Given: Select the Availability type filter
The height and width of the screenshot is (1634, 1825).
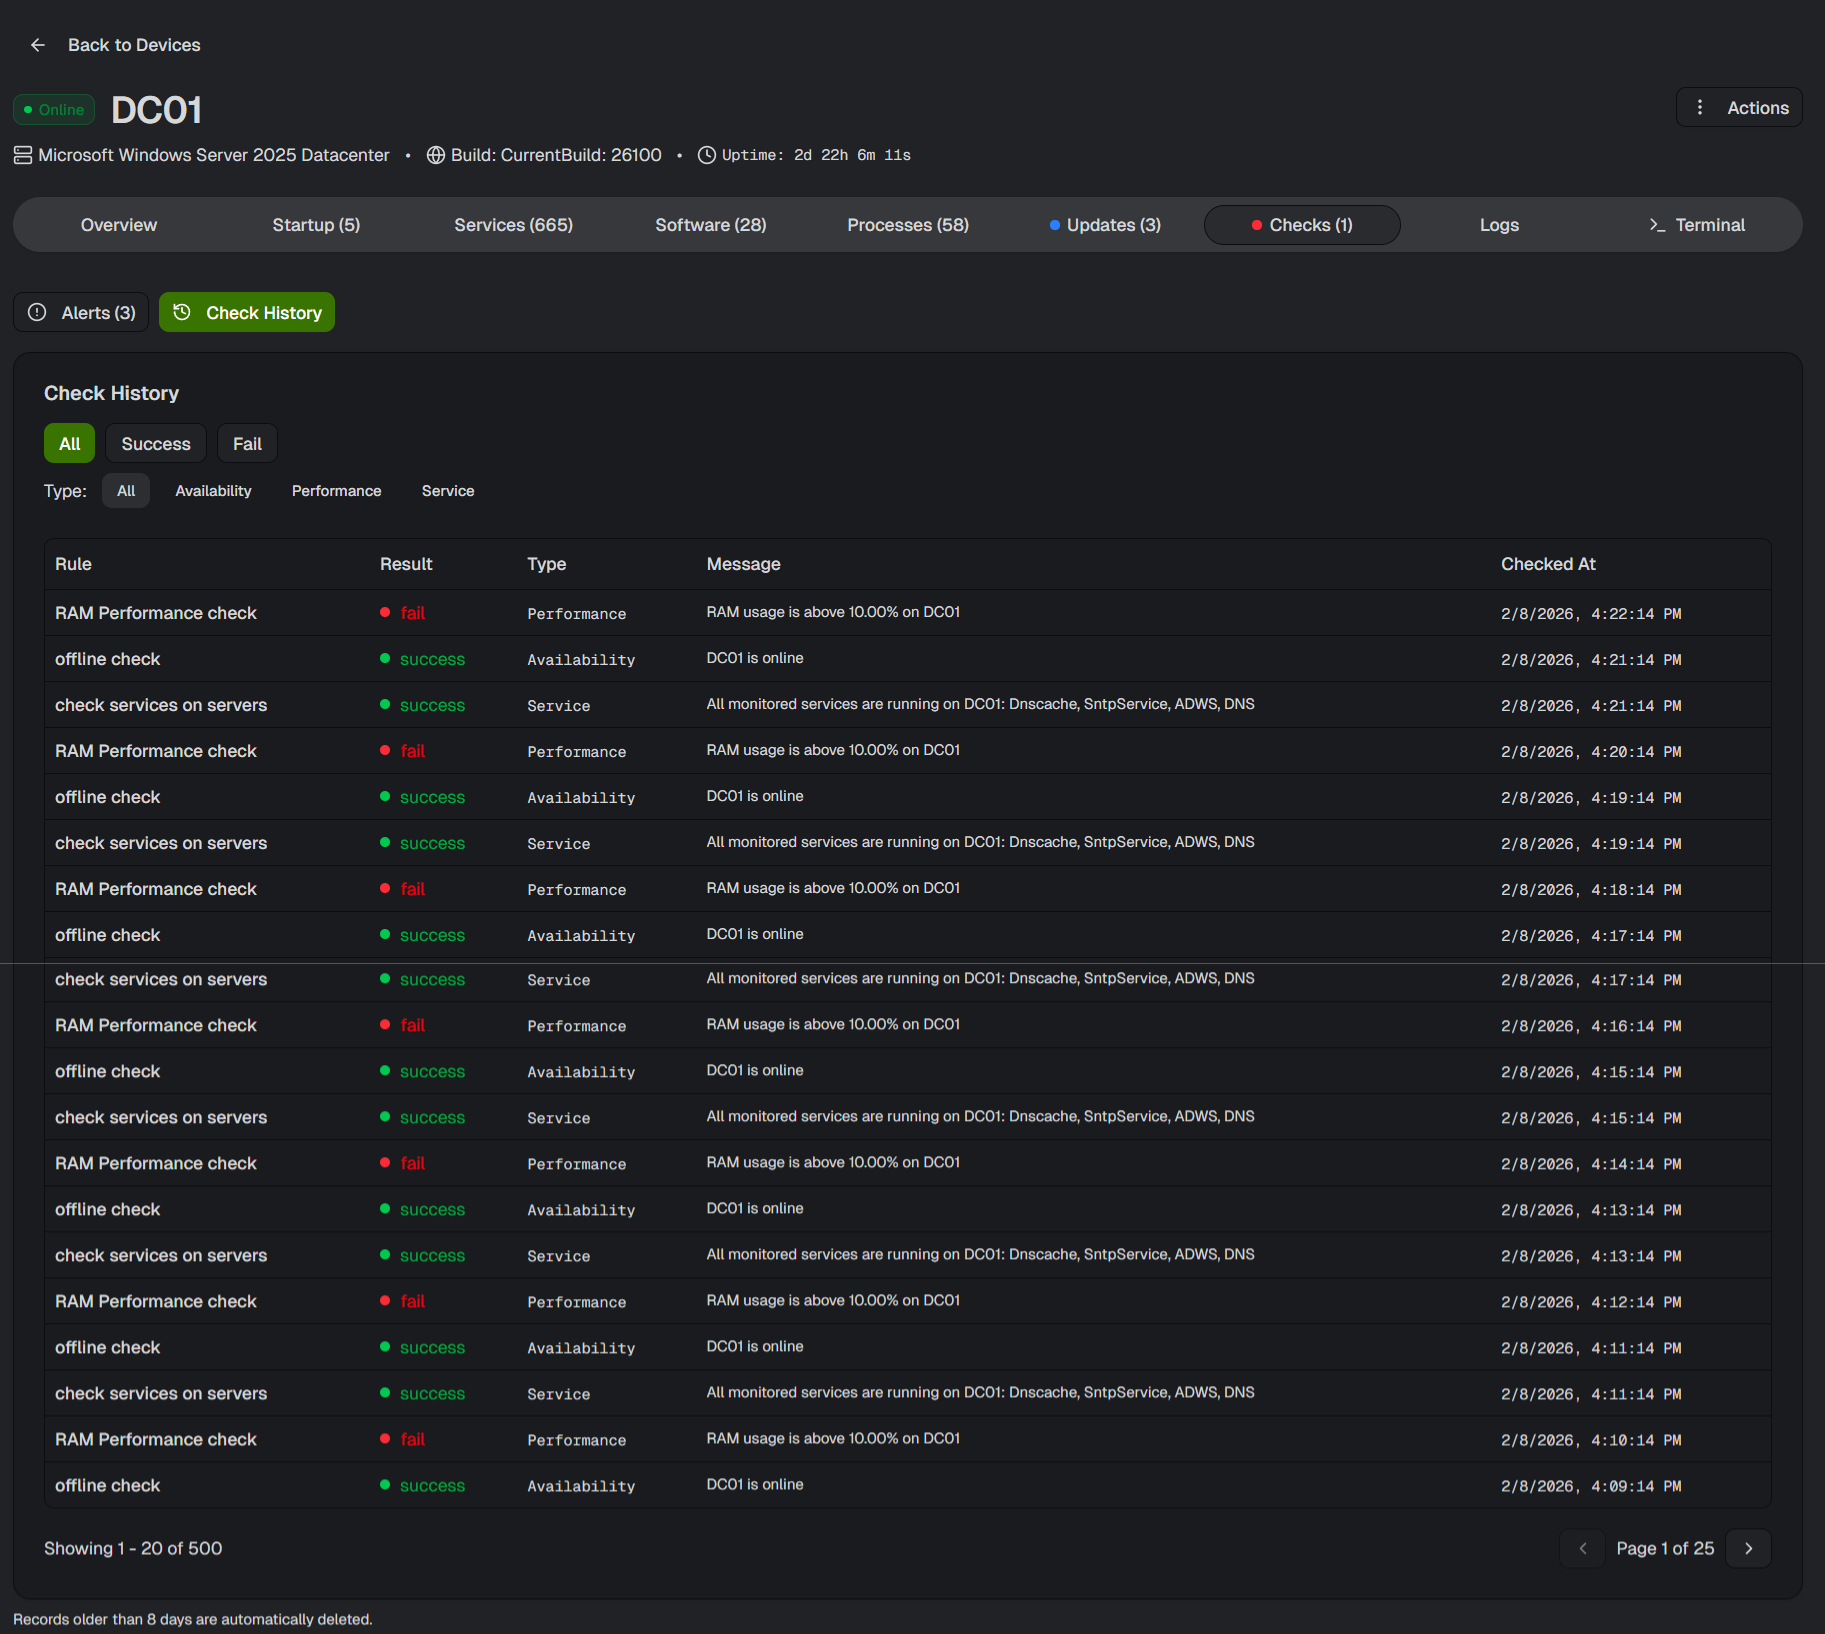Looking at the screenshot, I should pos(213,491).
